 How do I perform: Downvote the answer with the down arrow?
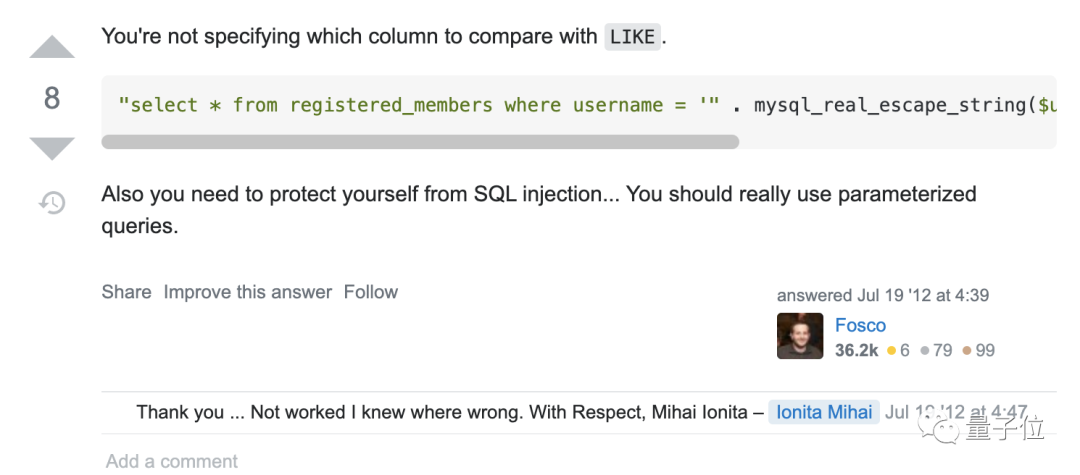coord(52,149)
